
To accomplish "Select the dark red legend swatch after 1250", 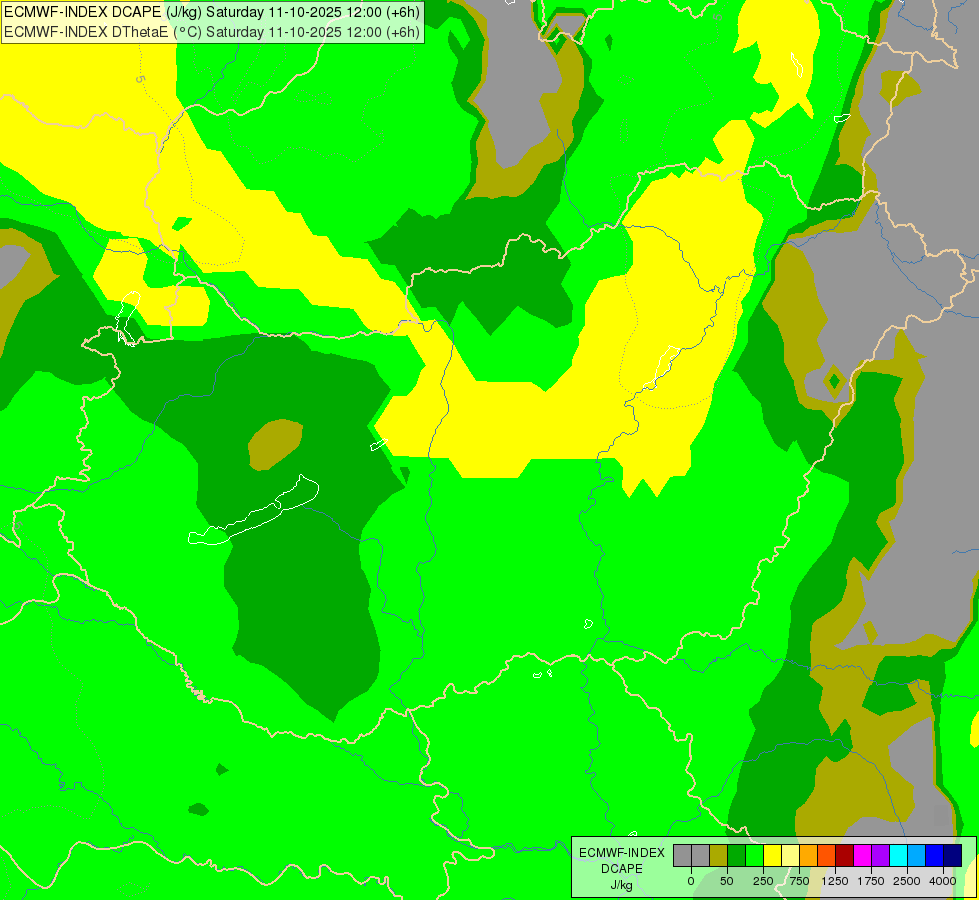I will pyautogui.click(x=845, y=856).
